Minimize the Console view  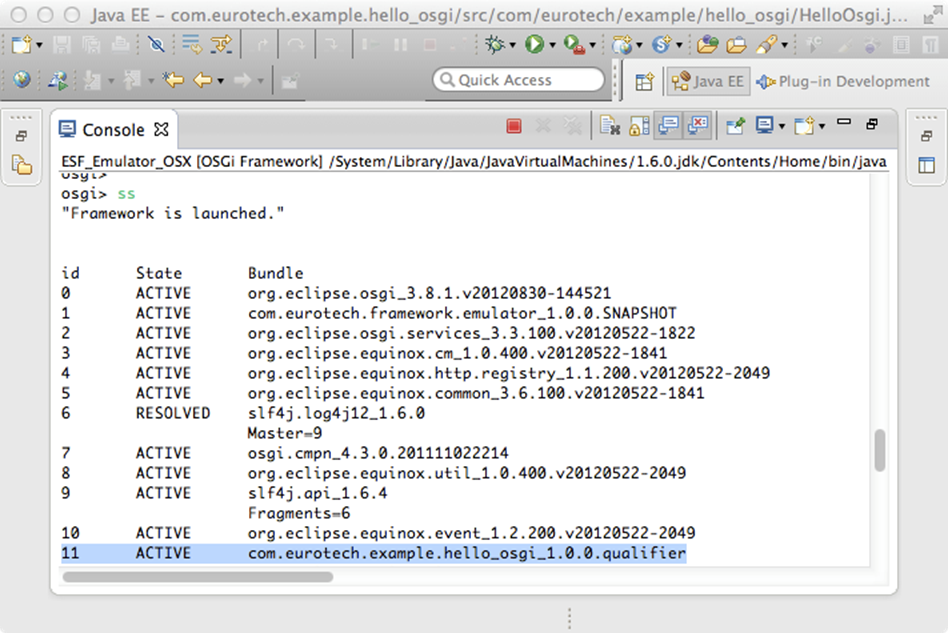[x=844, y=122]
